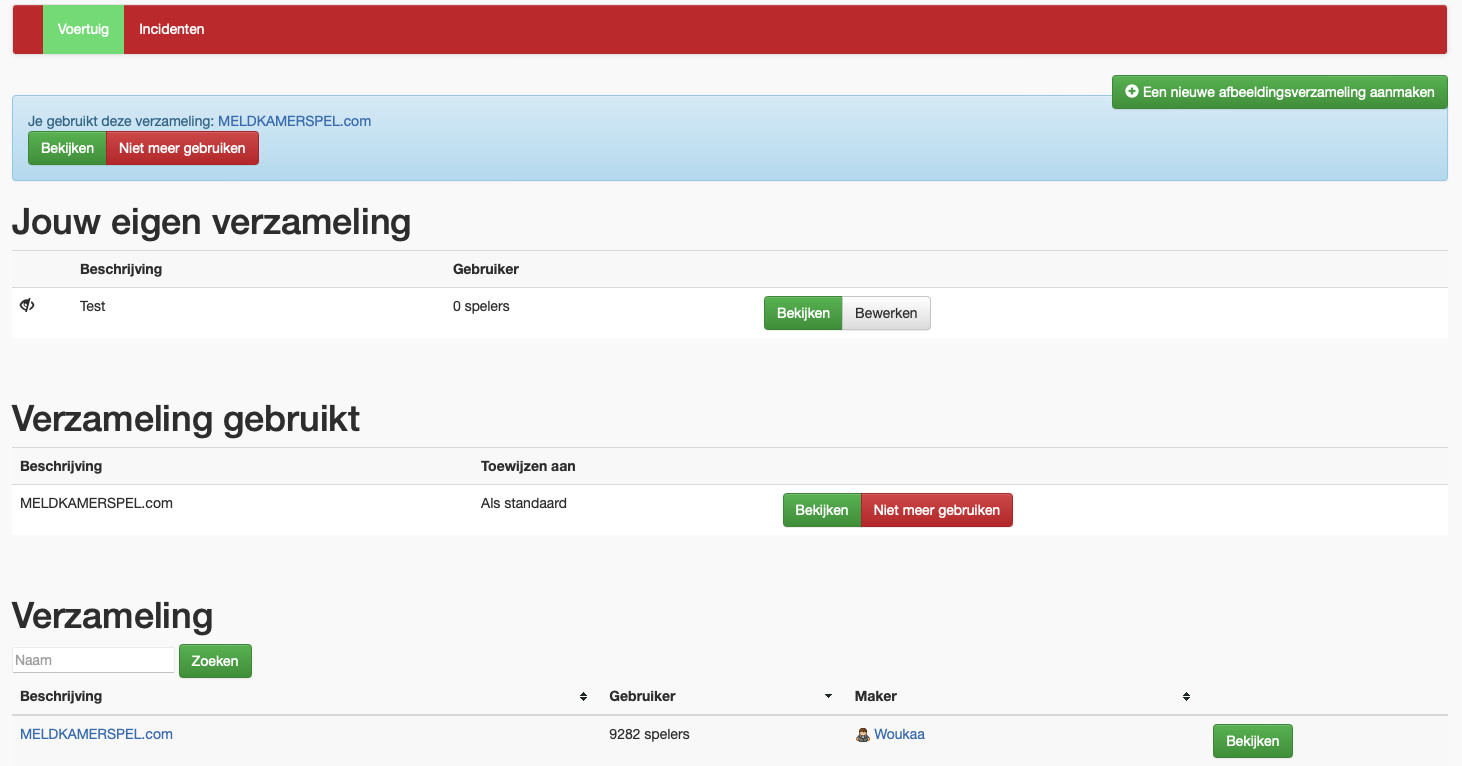Open the Incidenten tab
1462x766 pixels.
pyautogui.click(x=171, y=29)
